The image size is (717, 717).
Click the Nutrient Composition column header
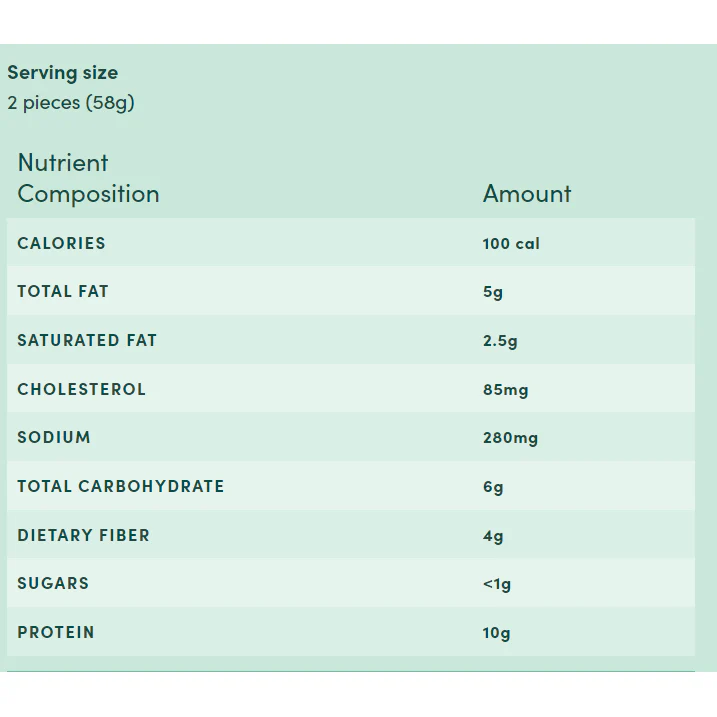(88, 178)
